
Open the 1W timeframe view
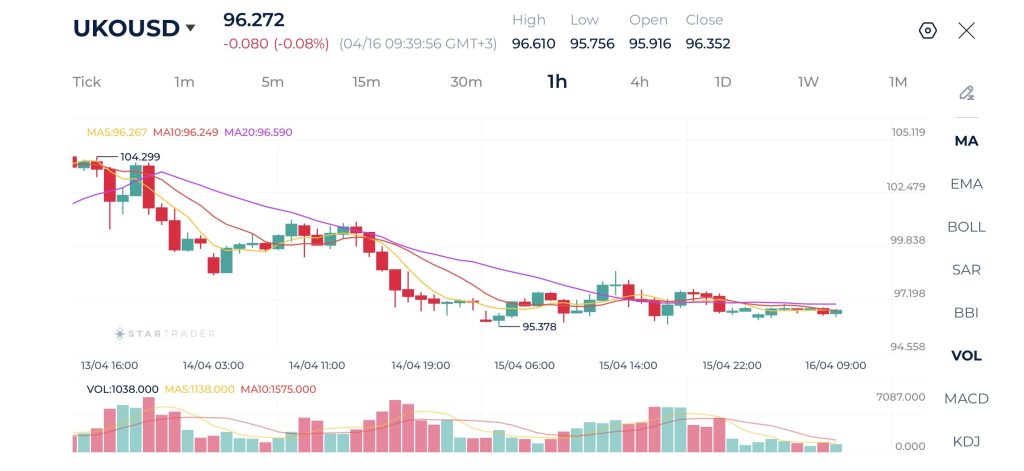808,82
